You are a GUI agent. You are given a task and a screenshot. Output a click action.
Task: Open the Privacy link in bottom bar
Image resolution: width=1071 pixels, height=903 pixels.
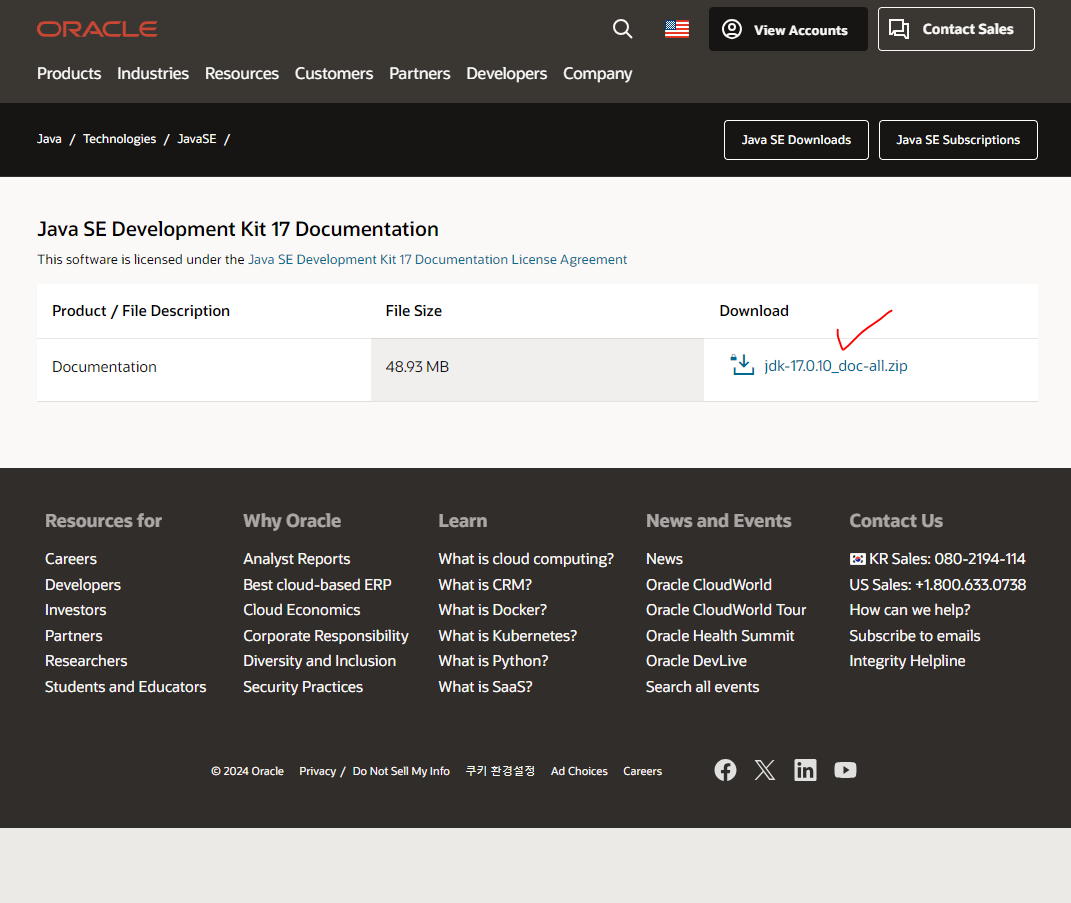click(318, 771)
